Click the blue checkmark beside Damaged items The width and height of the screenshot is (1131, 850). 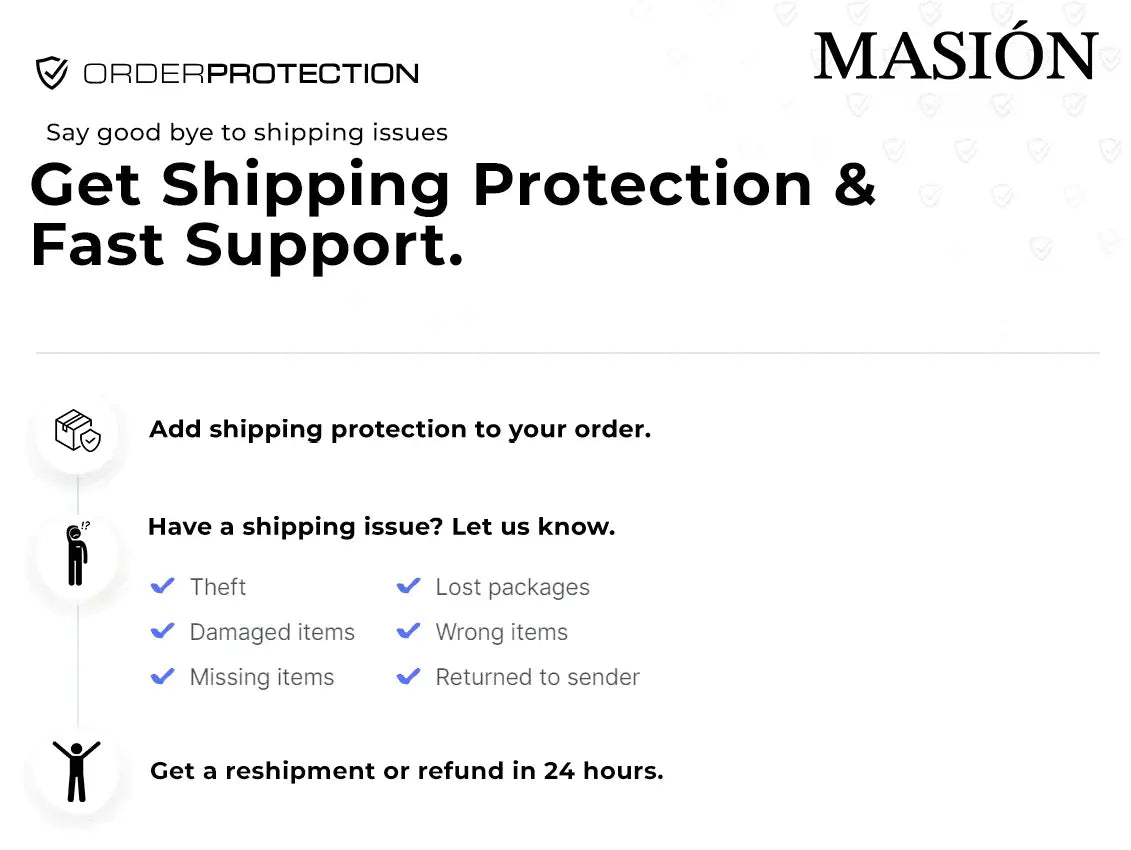pyautogui.click(x=162, y=631)
